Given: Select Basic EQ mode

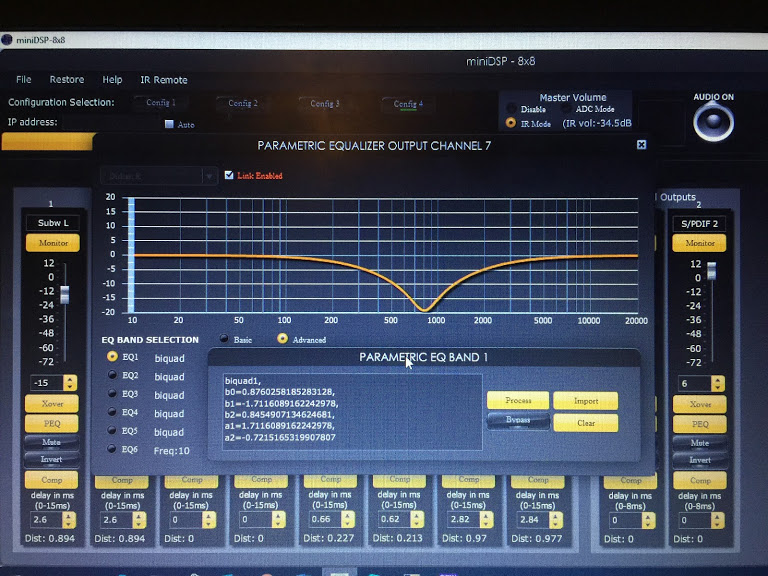Looking at the screenshot, I should (x=224, y=338).
